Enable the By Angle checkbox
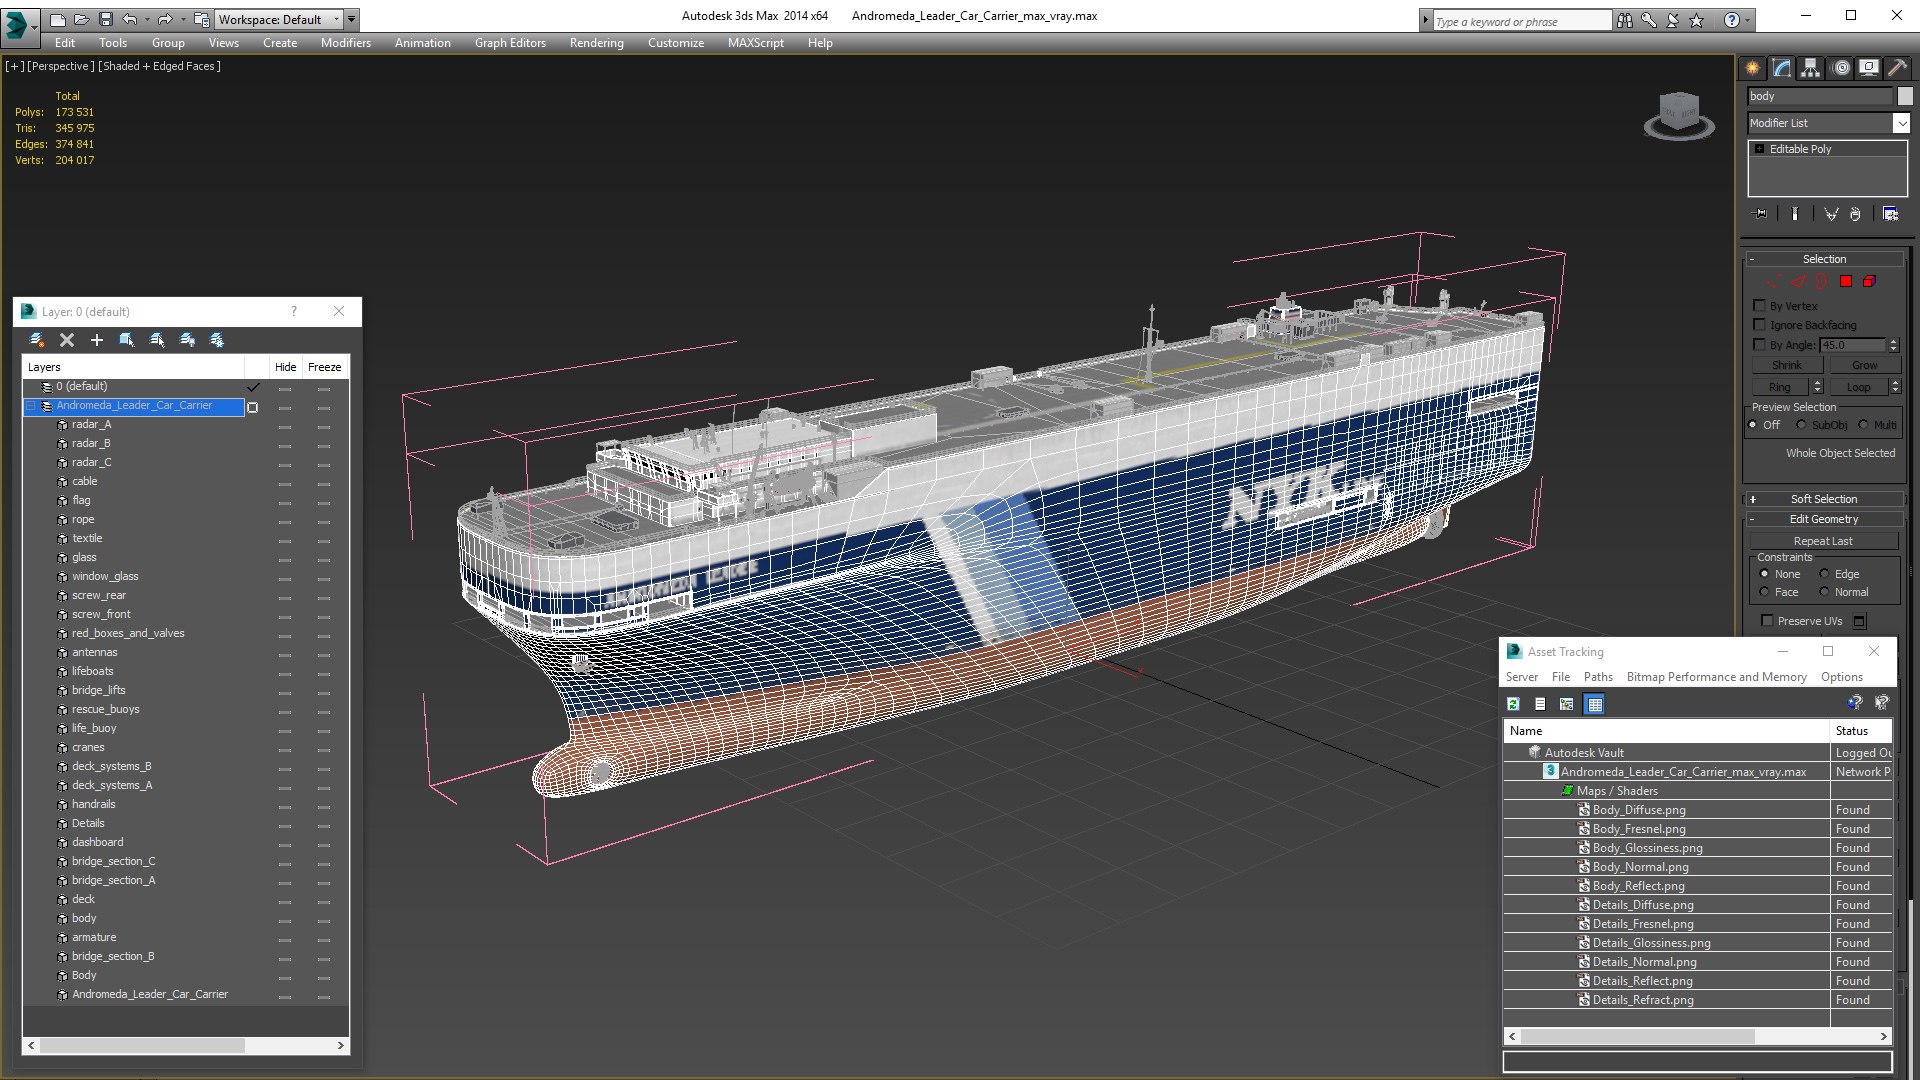 1759,345
